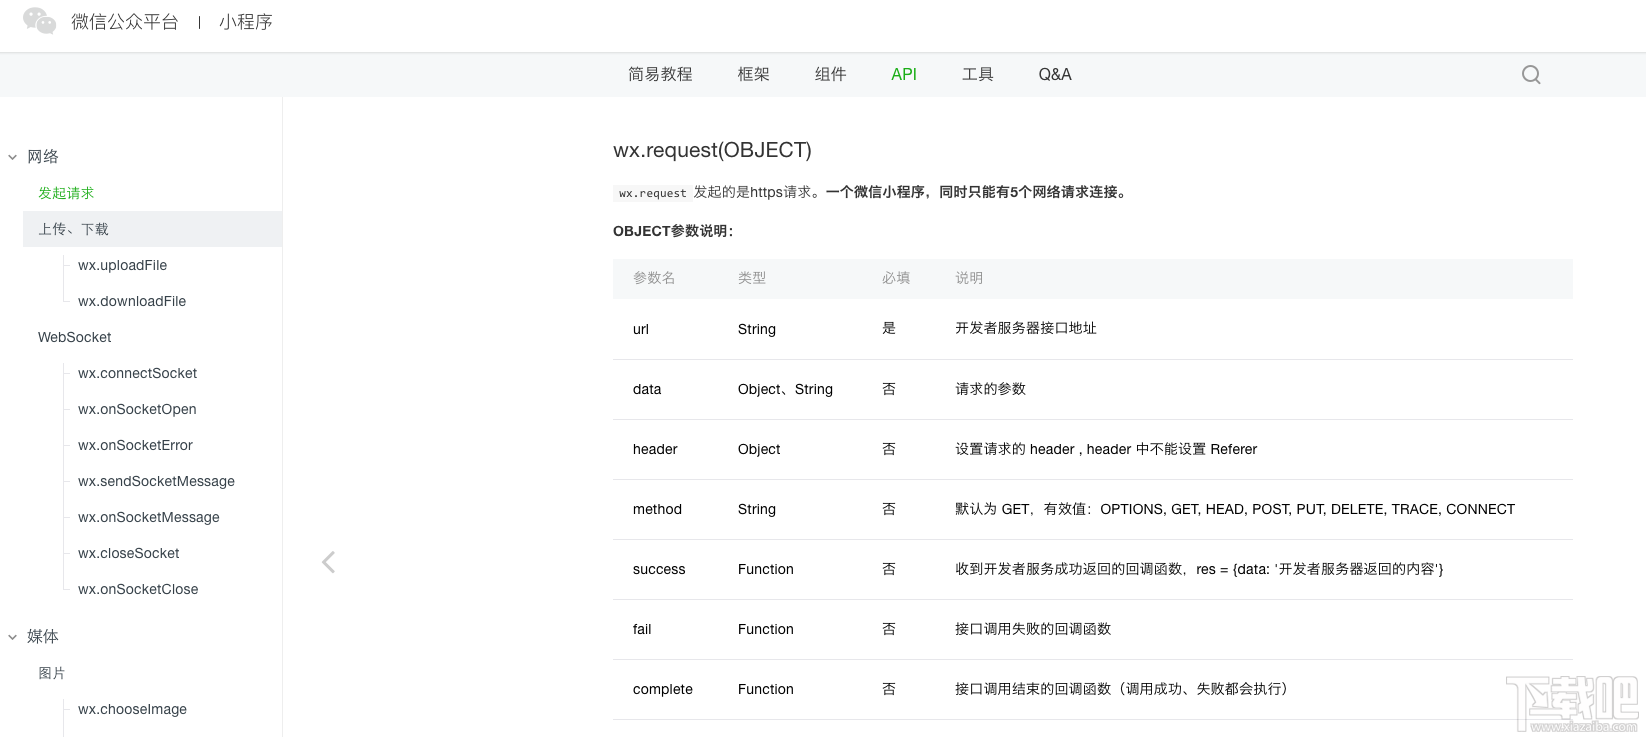Click the WeChat logo icon

[x=40, y=21]
